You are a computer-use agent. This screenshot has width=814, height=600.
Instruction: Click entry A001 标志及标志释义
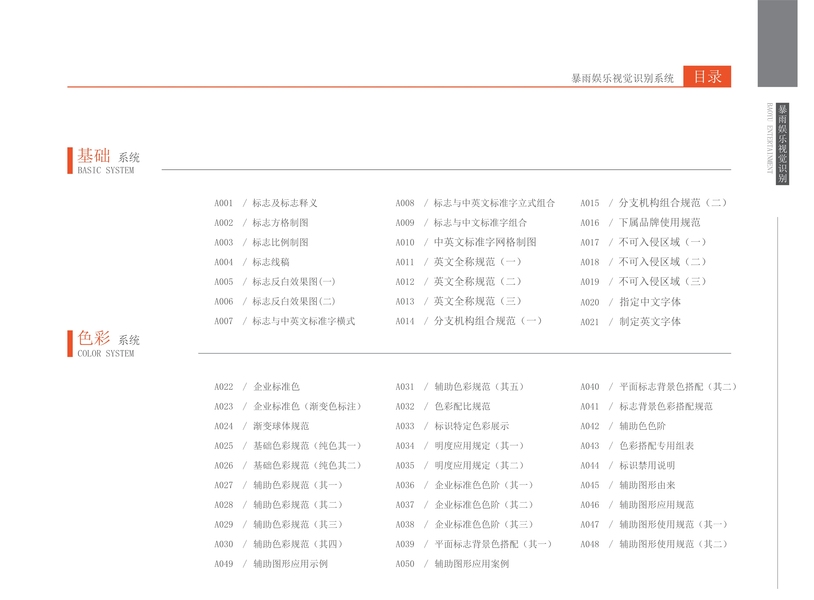point(266,203)
